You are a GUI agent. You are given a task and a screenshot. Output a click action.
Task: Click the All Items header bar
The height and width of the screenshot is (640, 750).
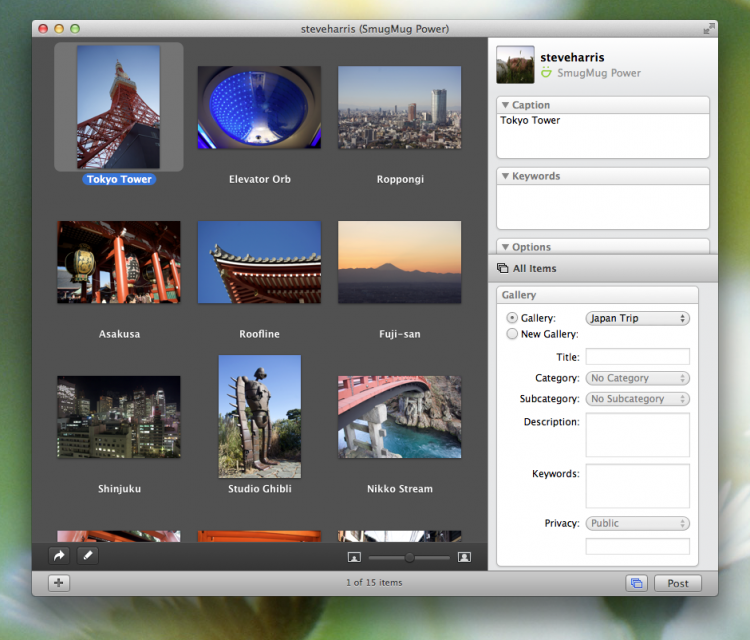pos(603,268)
